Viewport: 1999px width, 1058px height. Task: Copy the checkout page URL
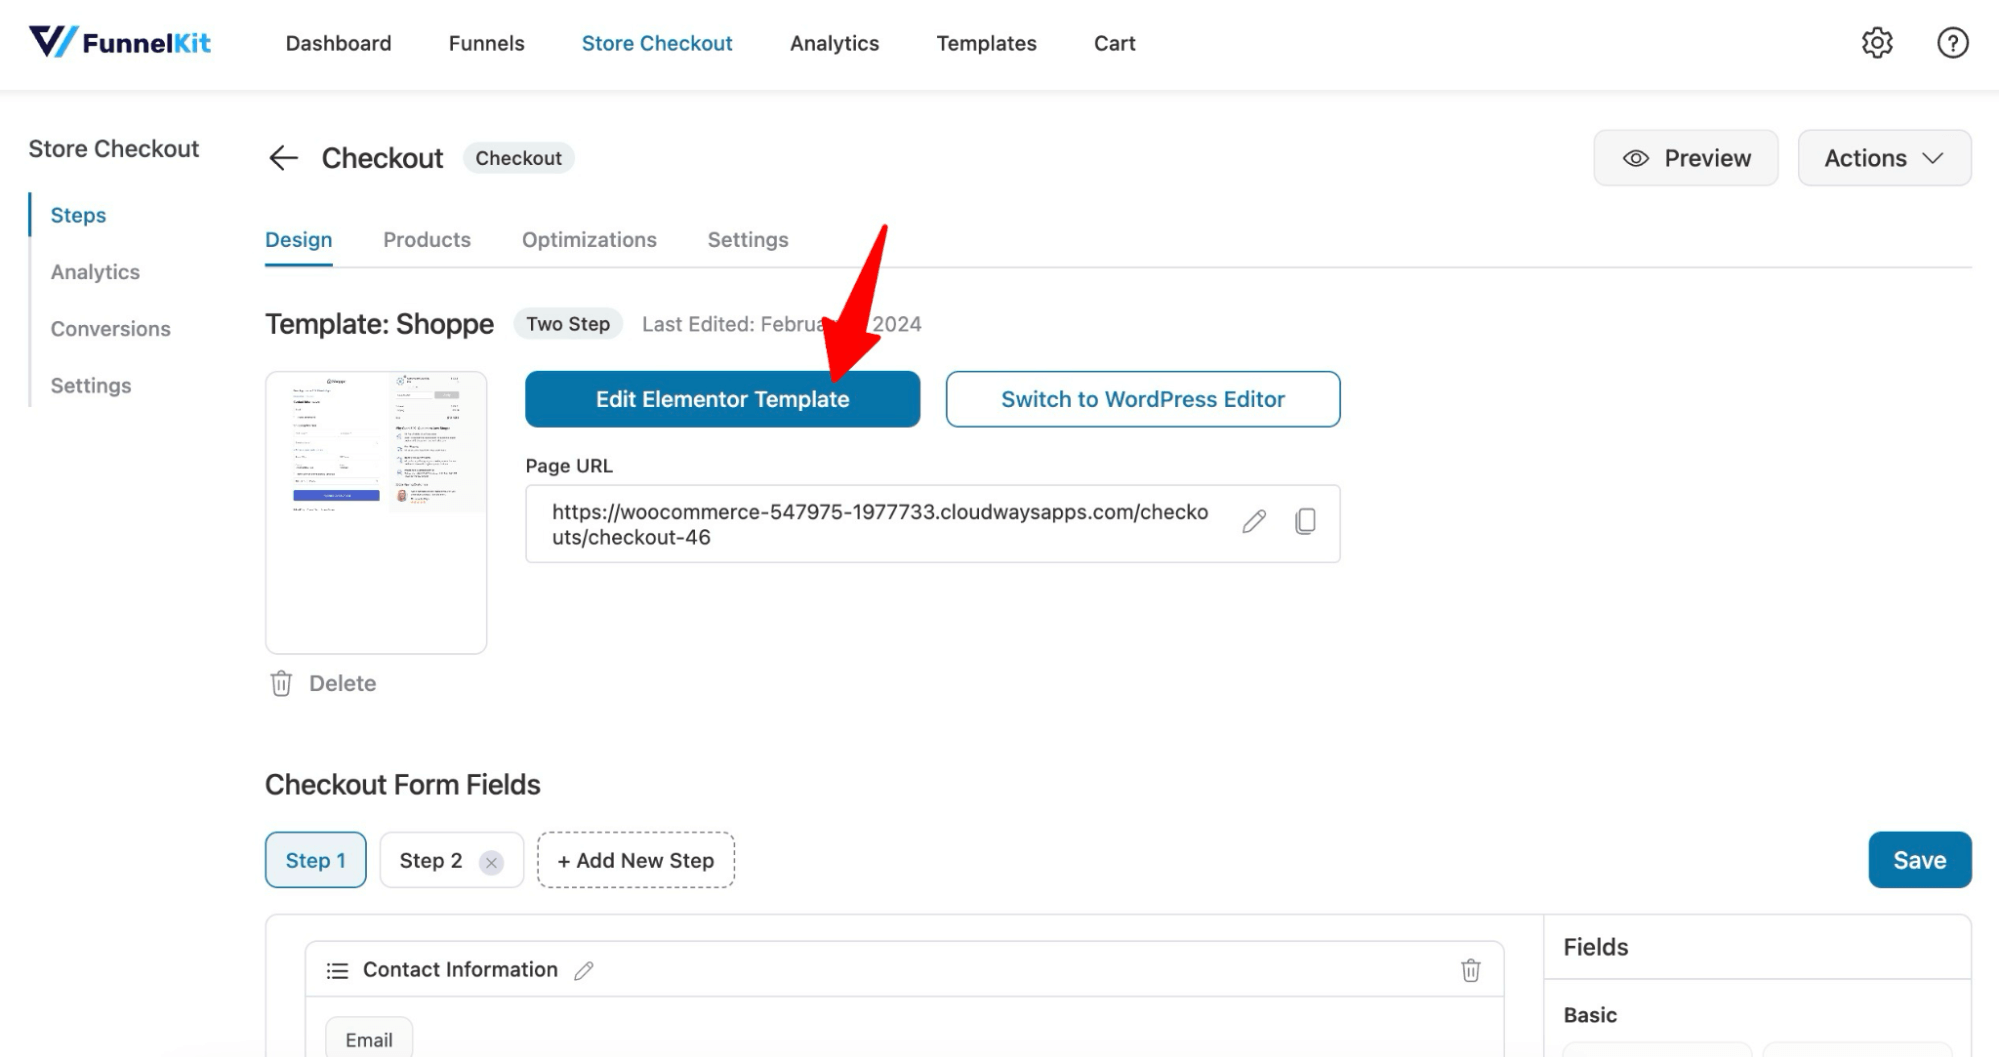tap(1305, 522)
